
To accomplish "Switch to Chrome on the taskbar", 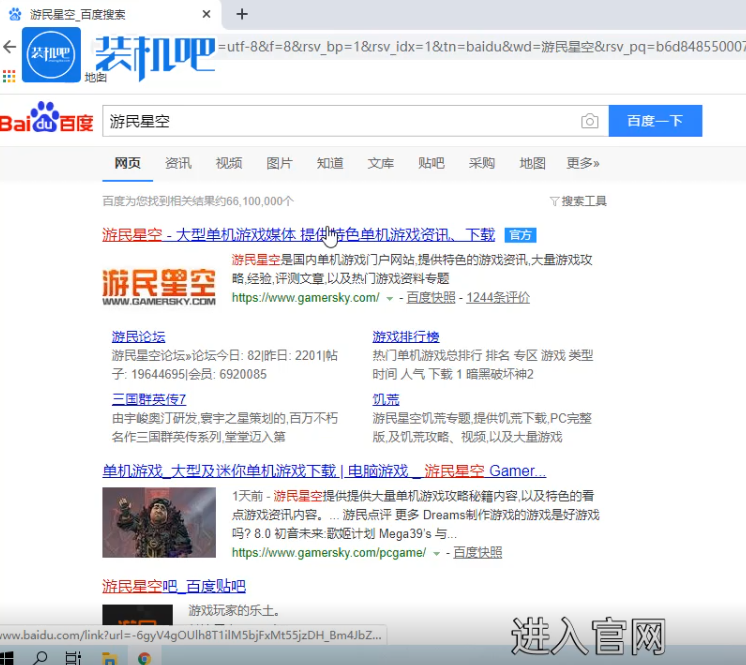I will 144,658.
